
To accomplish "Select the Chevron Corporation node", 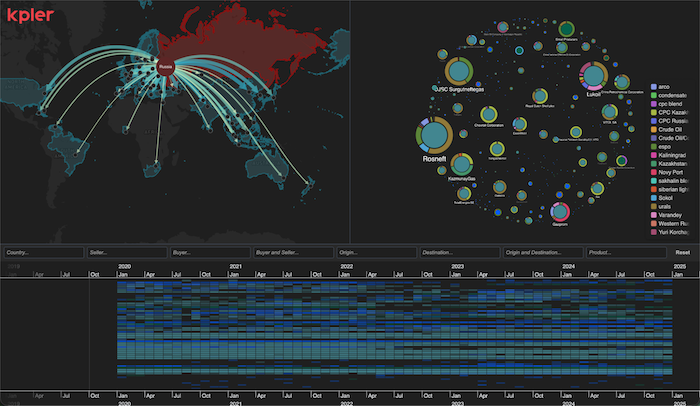I will (x=488, y=114).
